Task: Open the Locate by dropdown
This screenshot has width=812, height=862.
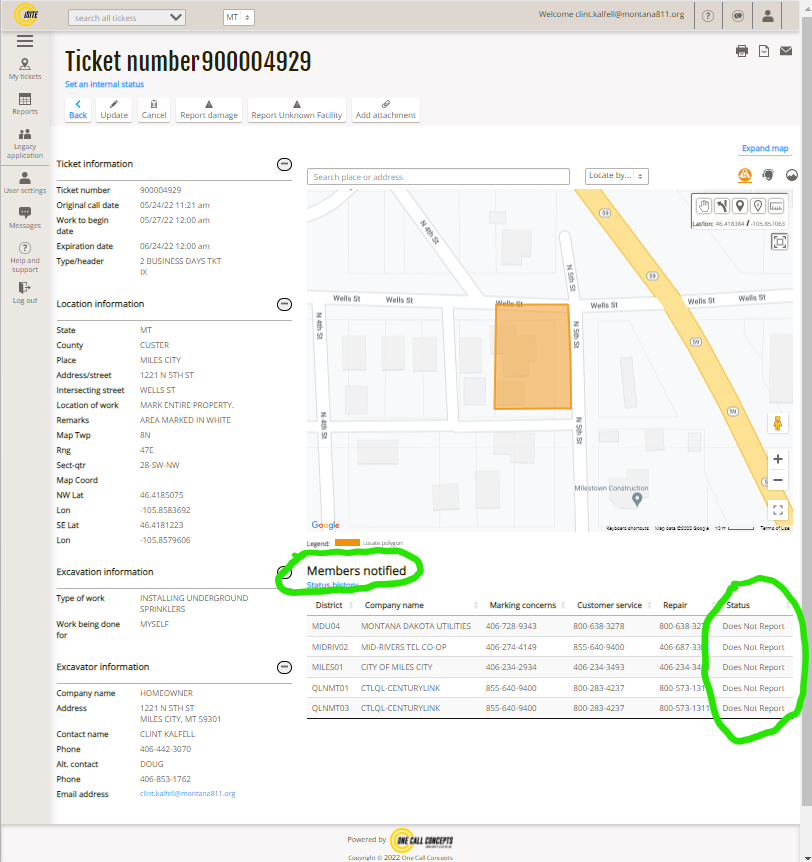Action: coord(616,176)
